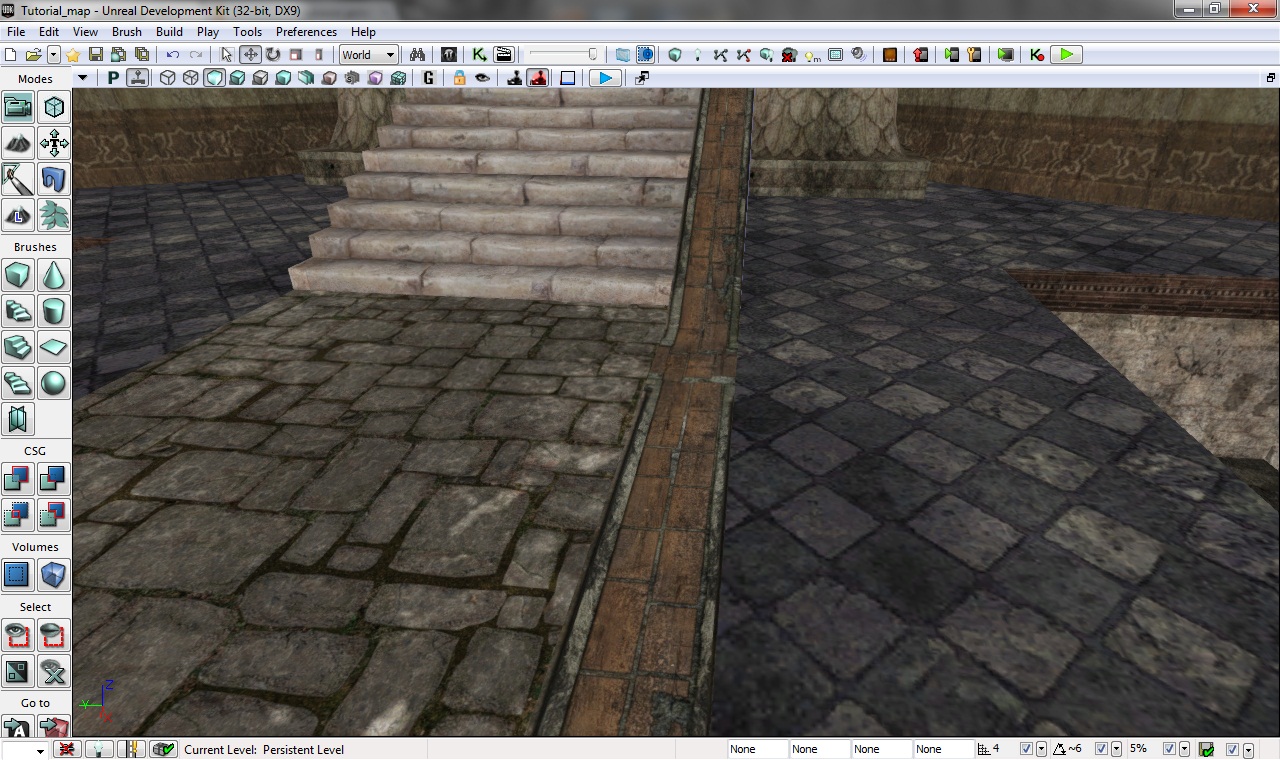Open the World coordinate system dropdown
The width and height of the screenshot is (1280, 760).
tap(369, 55)
